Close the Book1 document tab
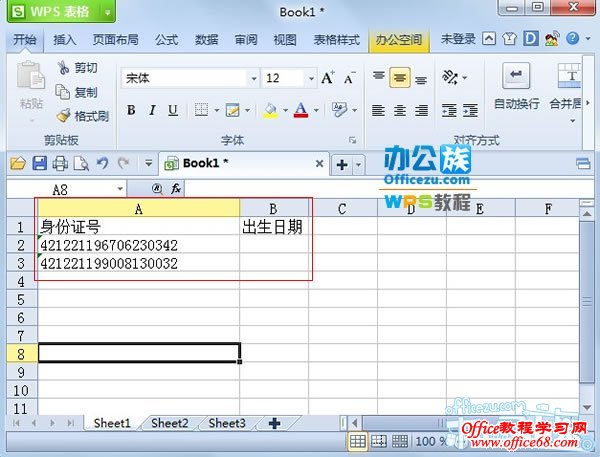The width and height of the screenshot is (600, 457). 319,164
